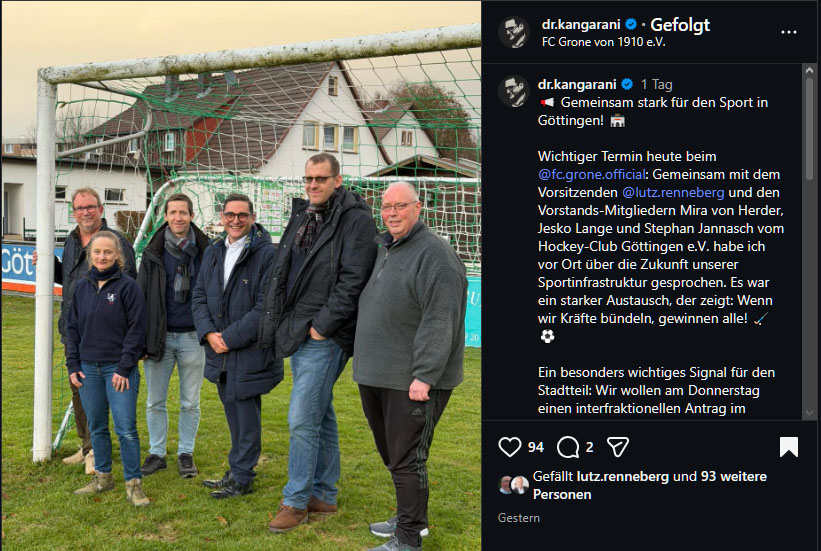Viewport: 821px width, 551px height.
Task: Click the avatar beside the caption
Action: [x=514, y=91]
